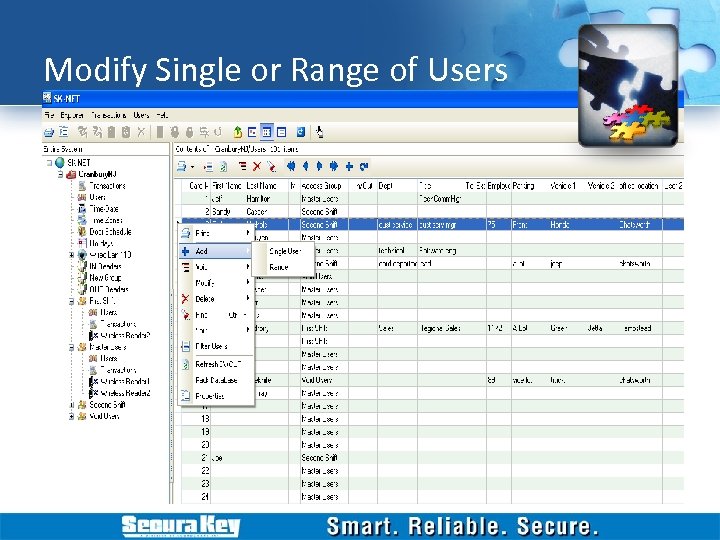The width and height of the screenshot is (720, 540).
Task: Open the Explorer menu
Action: 73,115
